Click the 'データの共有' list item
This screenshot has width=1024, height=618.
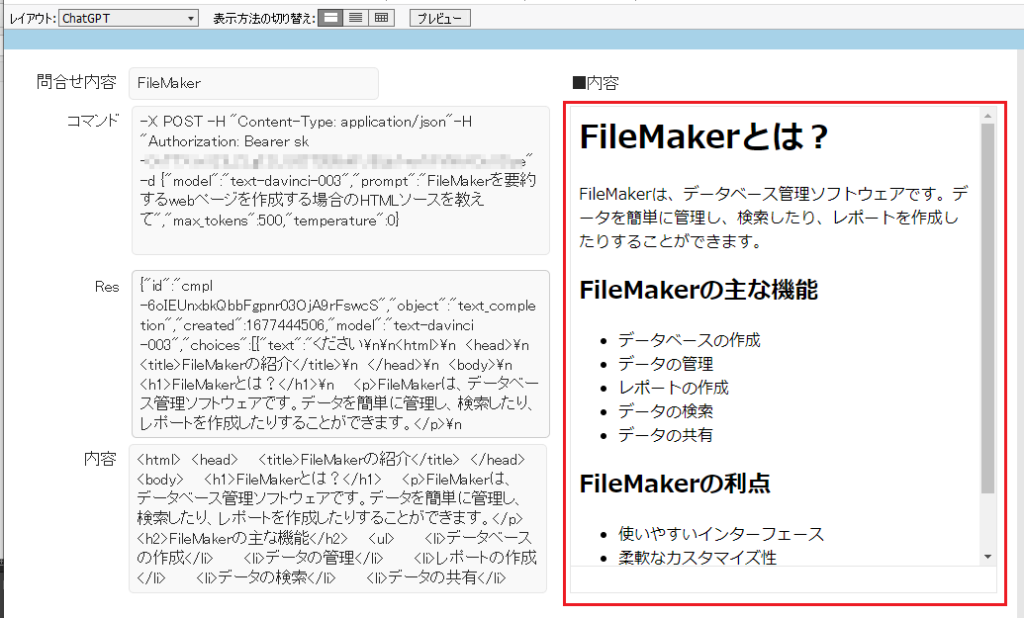tap(665, 435)
